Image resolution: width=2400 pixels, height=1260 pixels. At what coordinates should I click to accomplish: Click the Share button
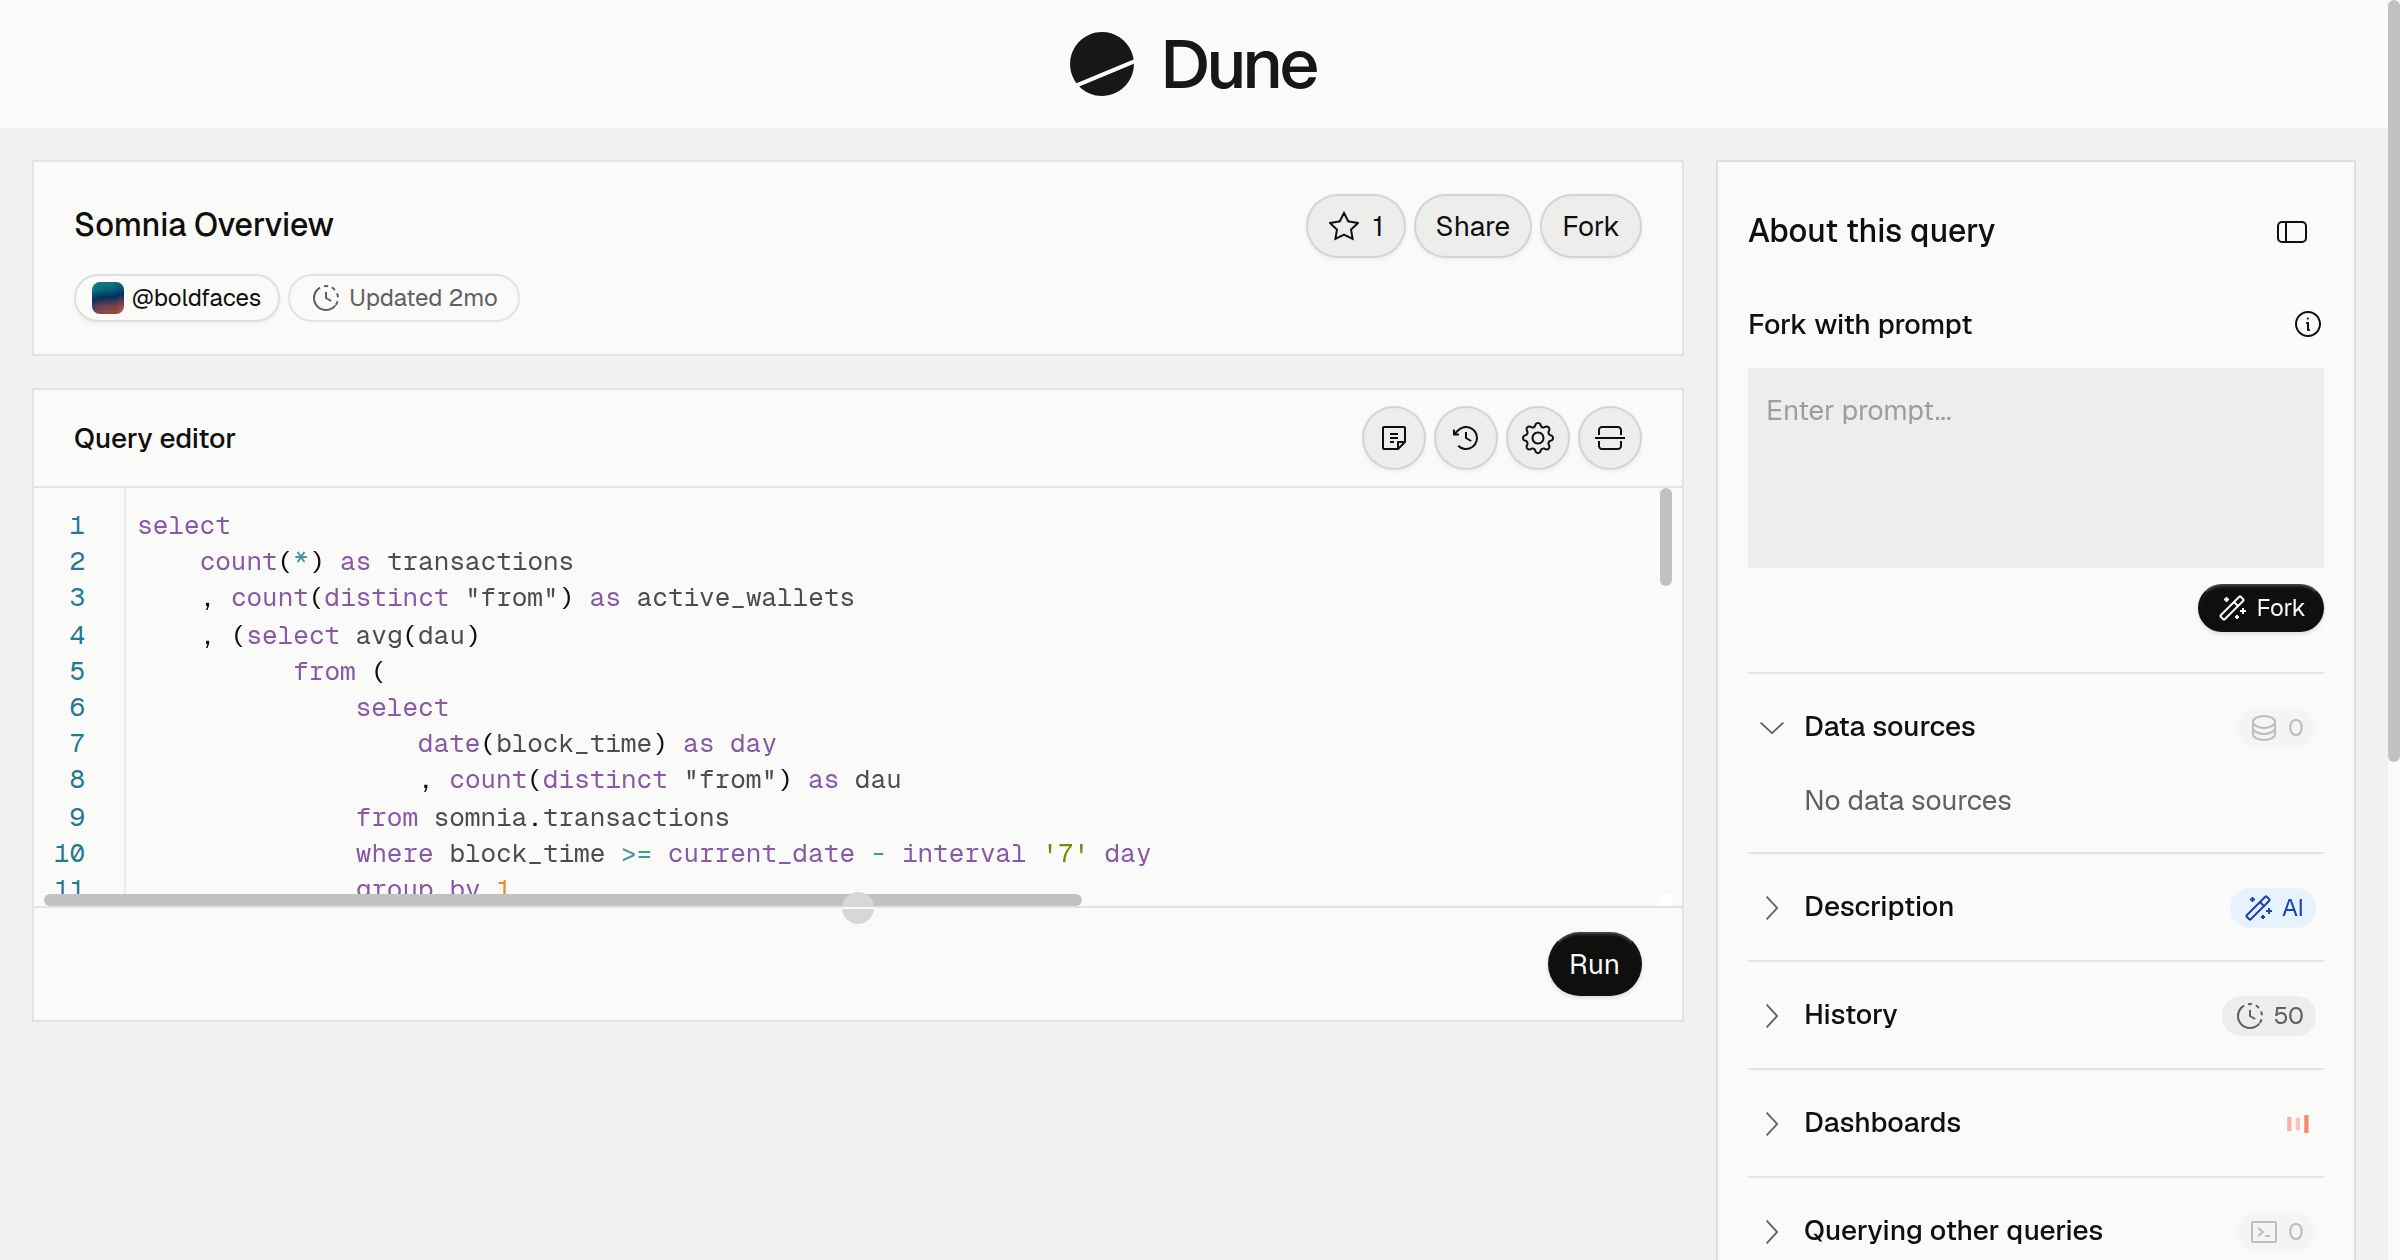[x=1472, y=226]
